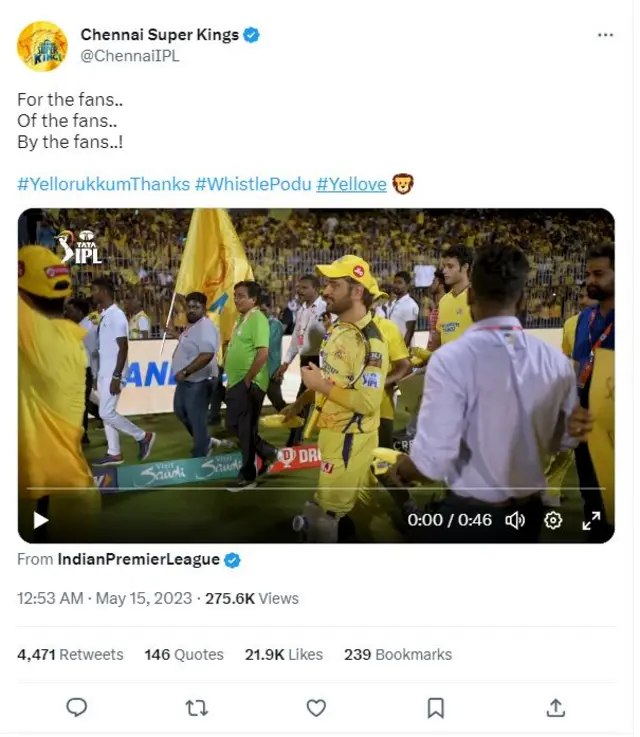Open the #YellorukkumThanks hashtag
This screenshot has width=640, height=737.
tap(101, 184)
